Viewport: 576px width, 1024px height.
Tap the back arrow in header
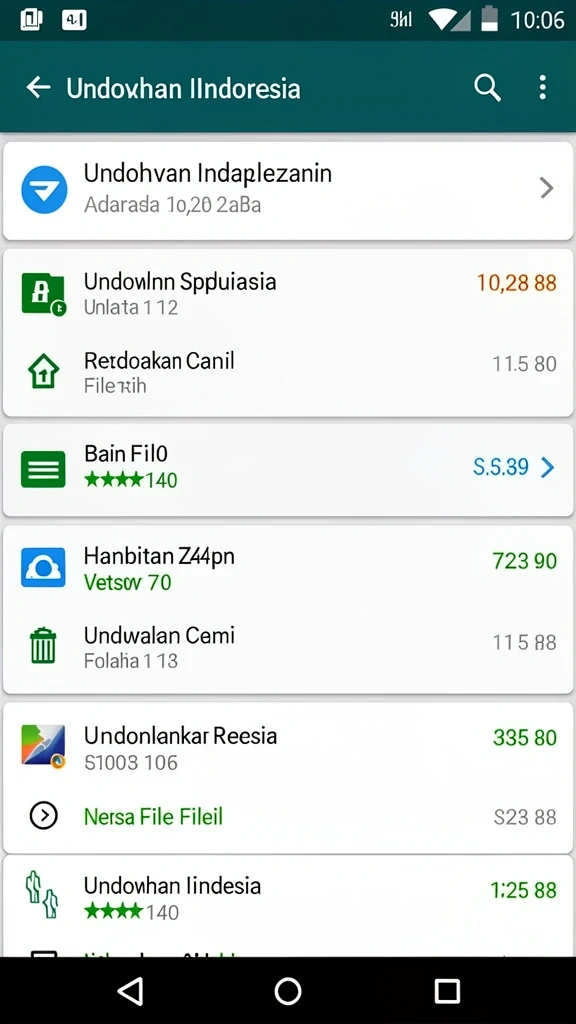(39, 87)
